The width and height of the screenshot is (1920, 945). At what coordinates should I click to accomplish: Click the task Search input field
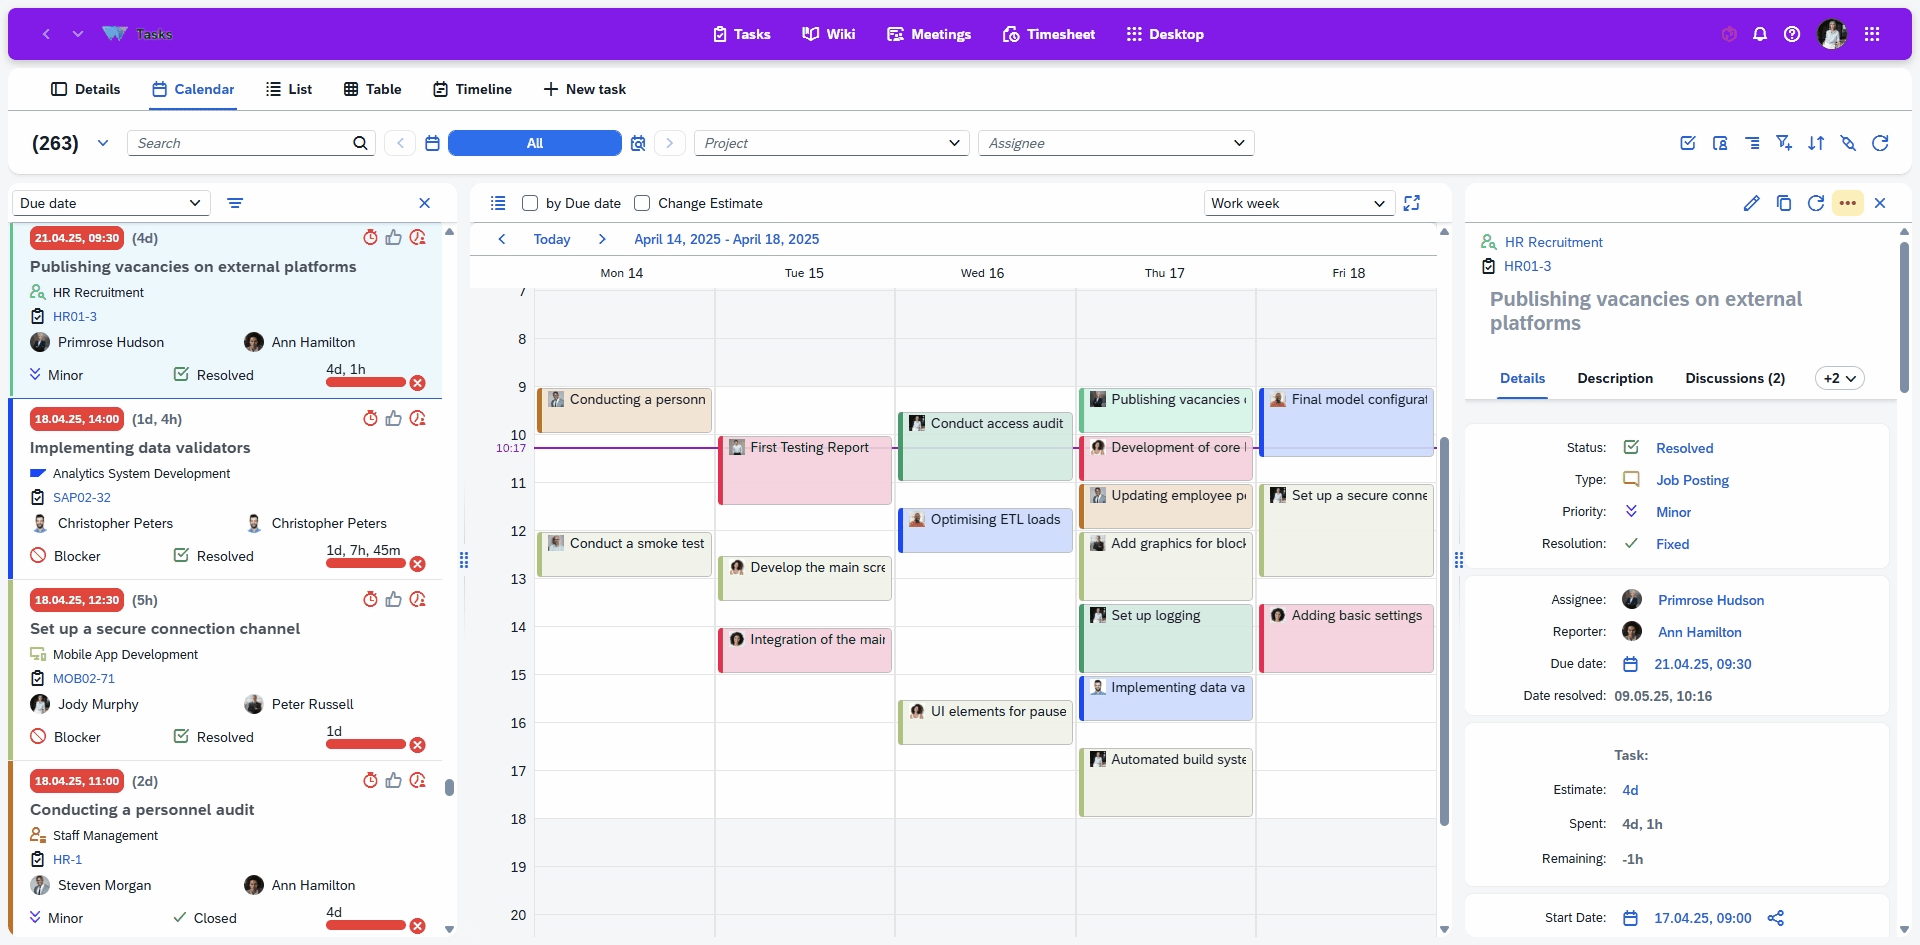point(240,143)
